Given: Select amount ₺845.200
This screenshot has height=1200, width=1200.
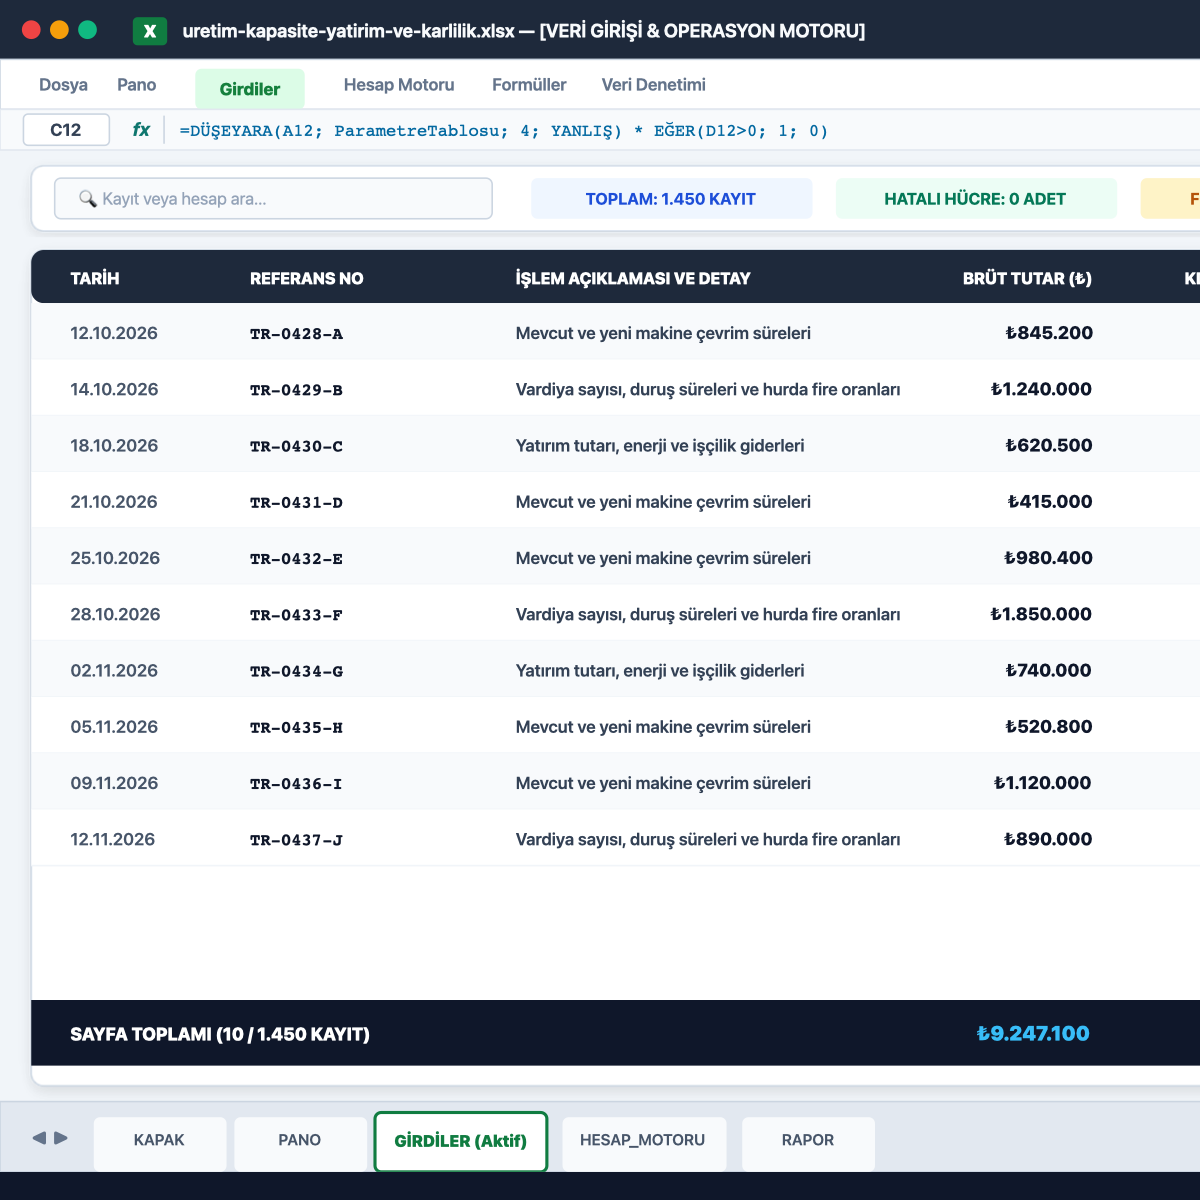Looking at the screenshot, I should coord(1049,333).
